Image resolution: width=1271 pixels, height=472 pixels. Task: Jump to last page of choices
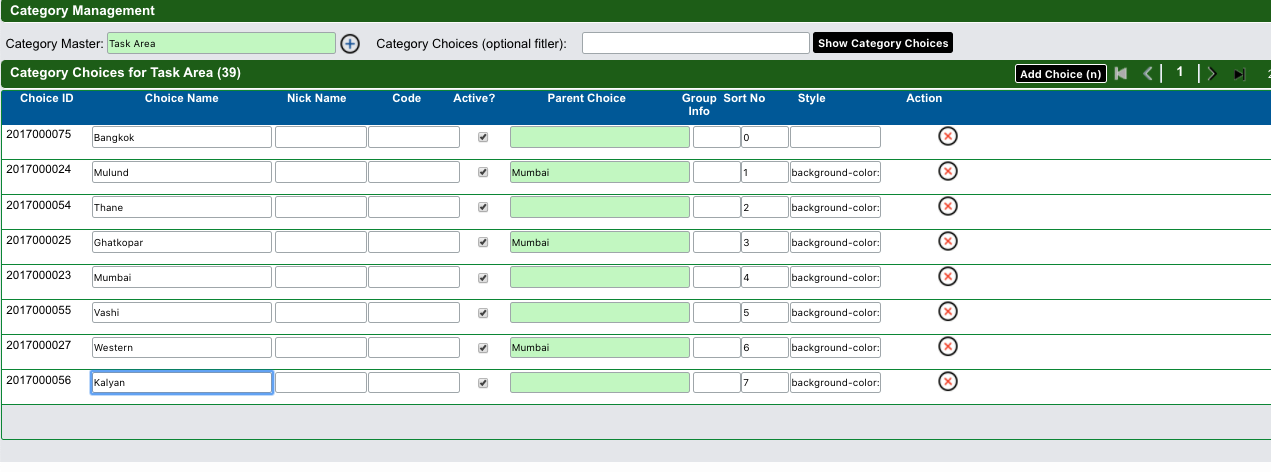(1239, 74)
